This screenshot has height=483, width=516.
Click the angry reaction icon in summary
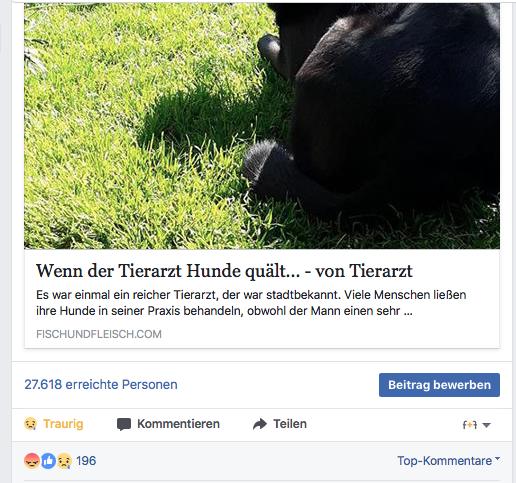click(x=32, y=461)
